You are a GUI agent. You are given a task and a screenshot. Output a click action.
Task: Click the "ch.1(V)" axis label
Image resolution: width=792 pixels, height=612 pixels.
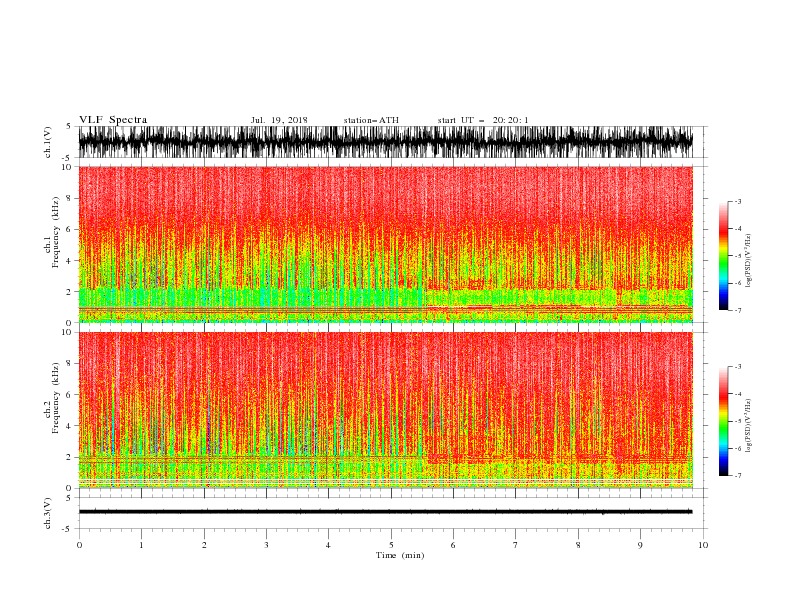click(48, 142)
